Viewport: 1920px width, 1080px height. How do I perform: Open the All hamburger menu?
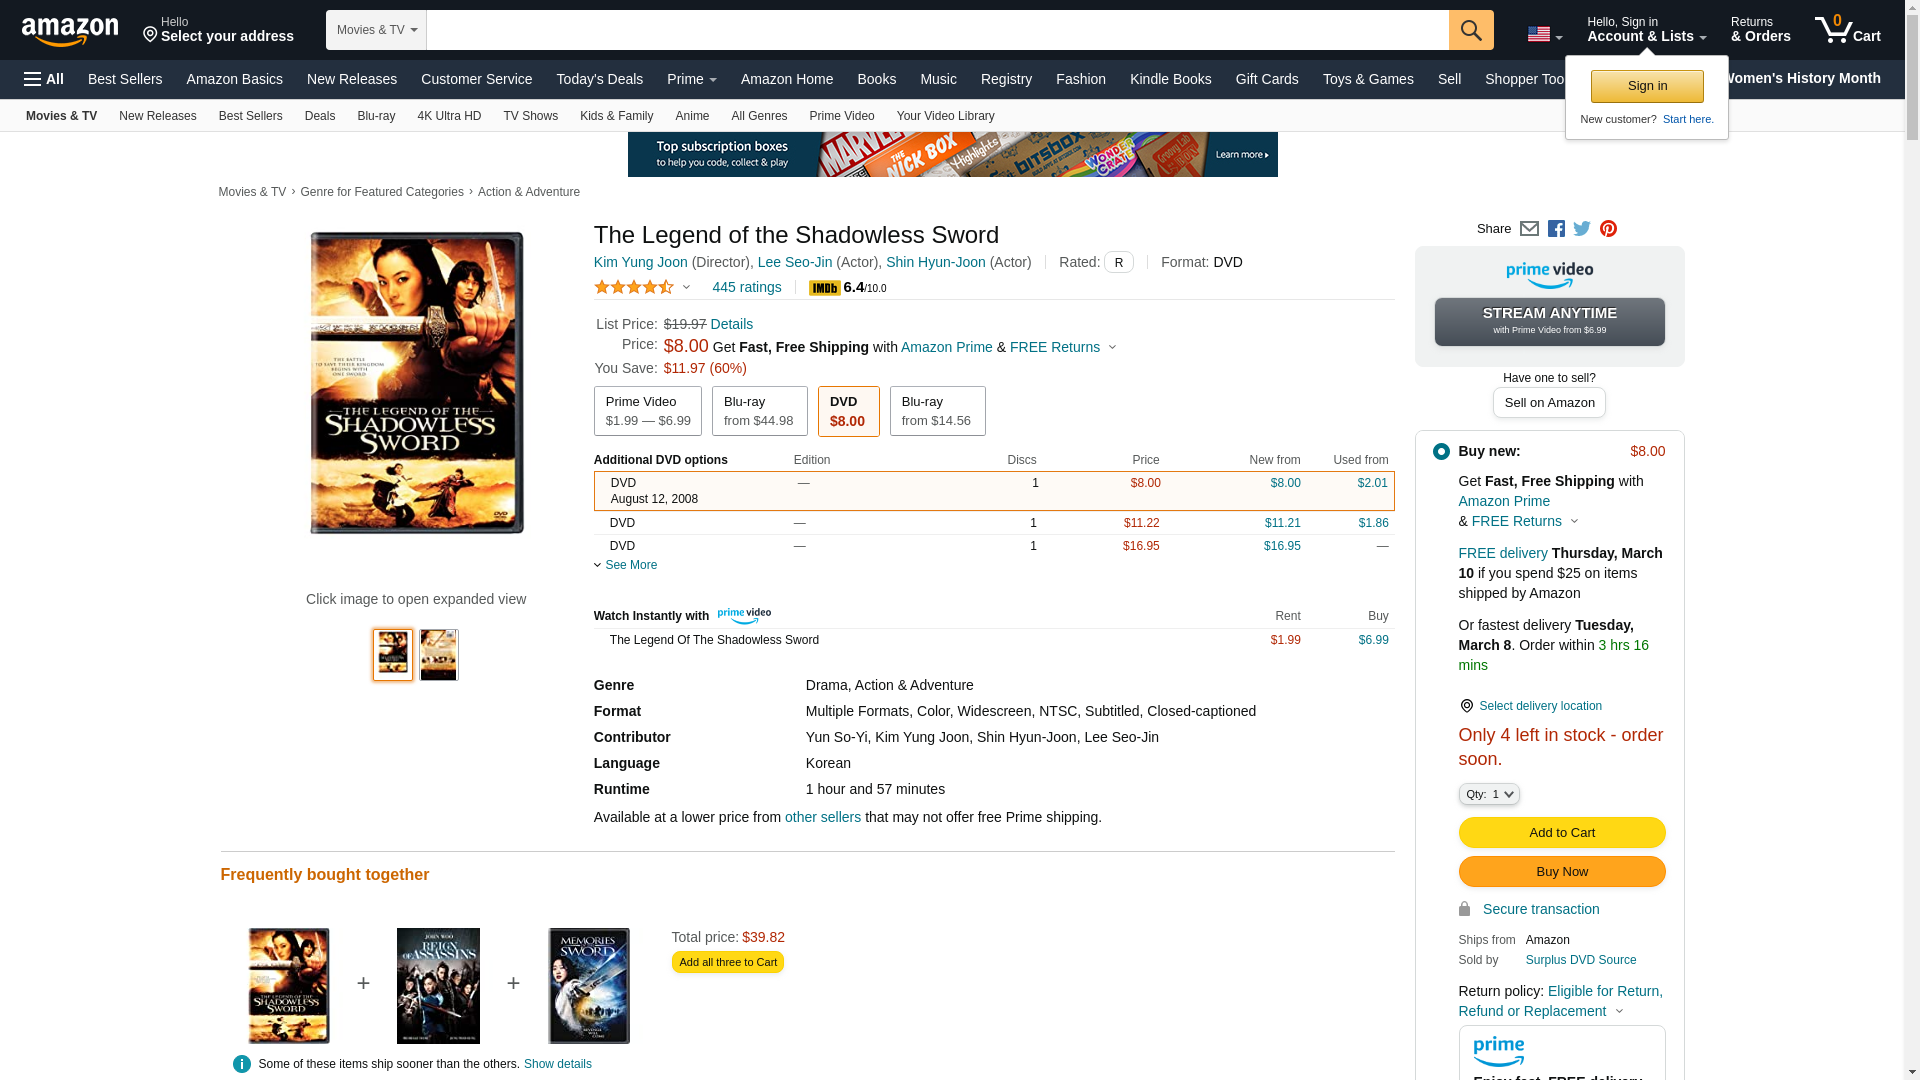point(44,79)
